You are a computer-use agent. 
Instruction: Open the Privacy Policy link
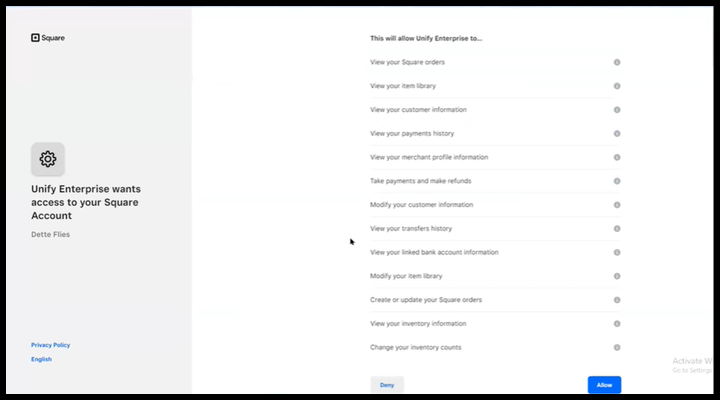click(50, 345)
